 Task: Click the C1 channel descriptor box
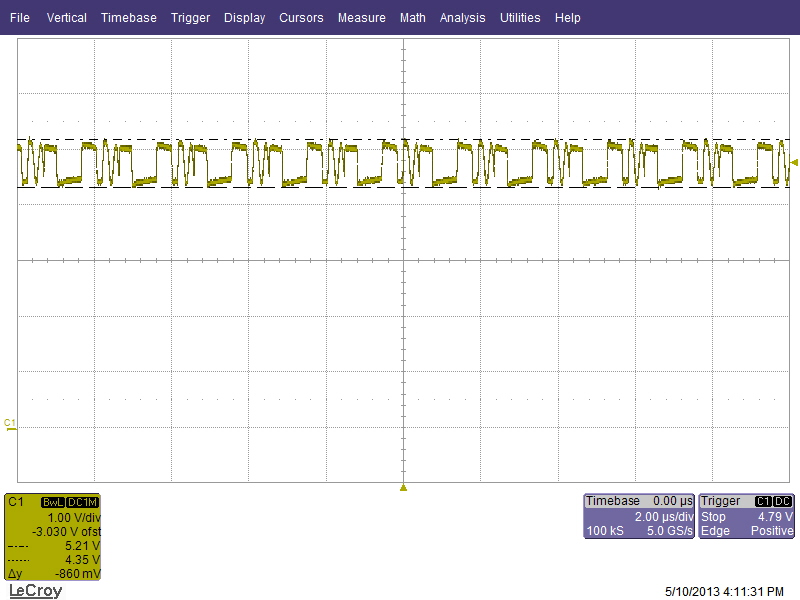click(53, 537)
